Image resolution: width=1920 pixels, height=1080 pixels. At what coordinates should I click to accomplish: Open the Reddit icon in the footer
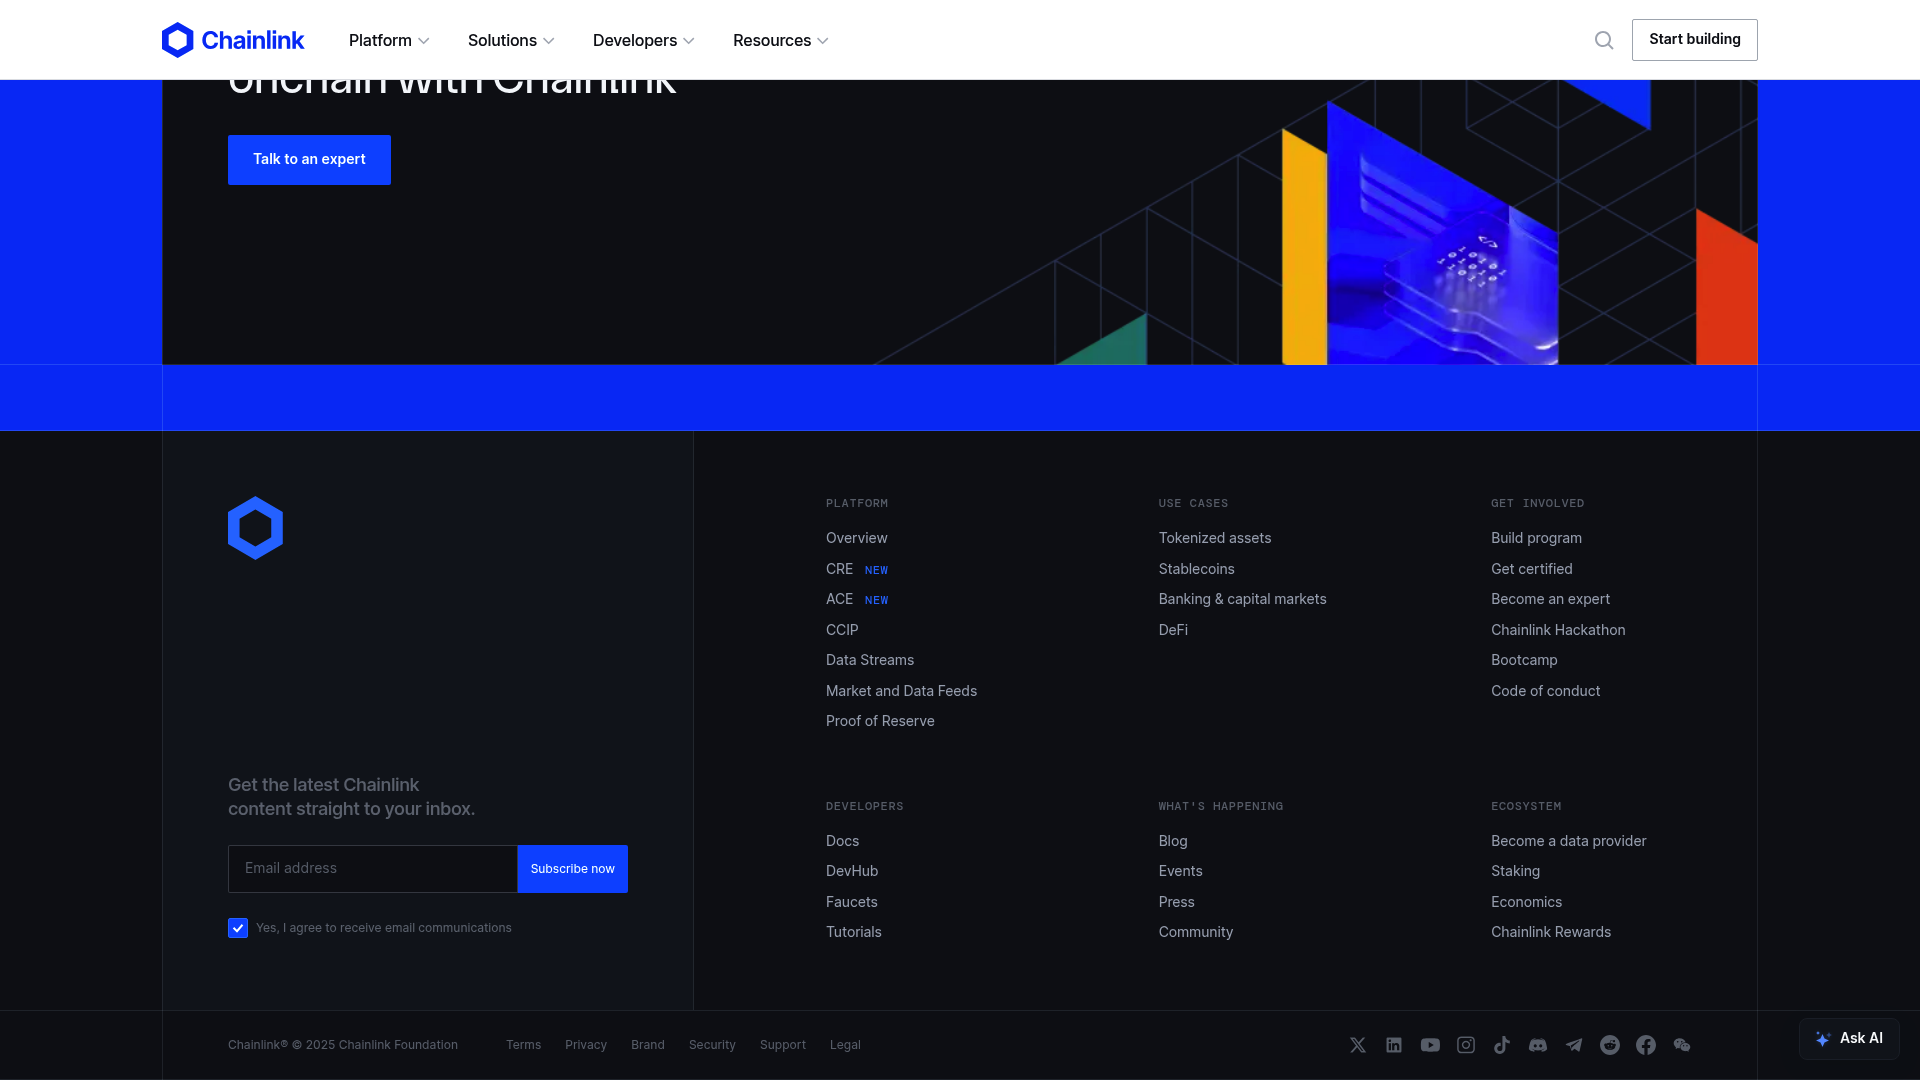click(x=1610, y=1045)
